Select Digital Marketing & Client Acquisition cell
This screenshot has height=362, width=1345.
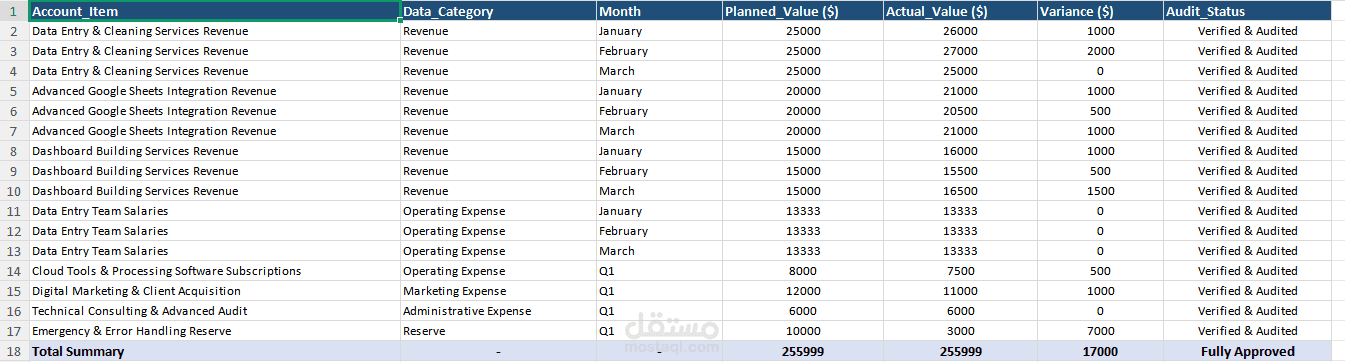click(214, 291)
